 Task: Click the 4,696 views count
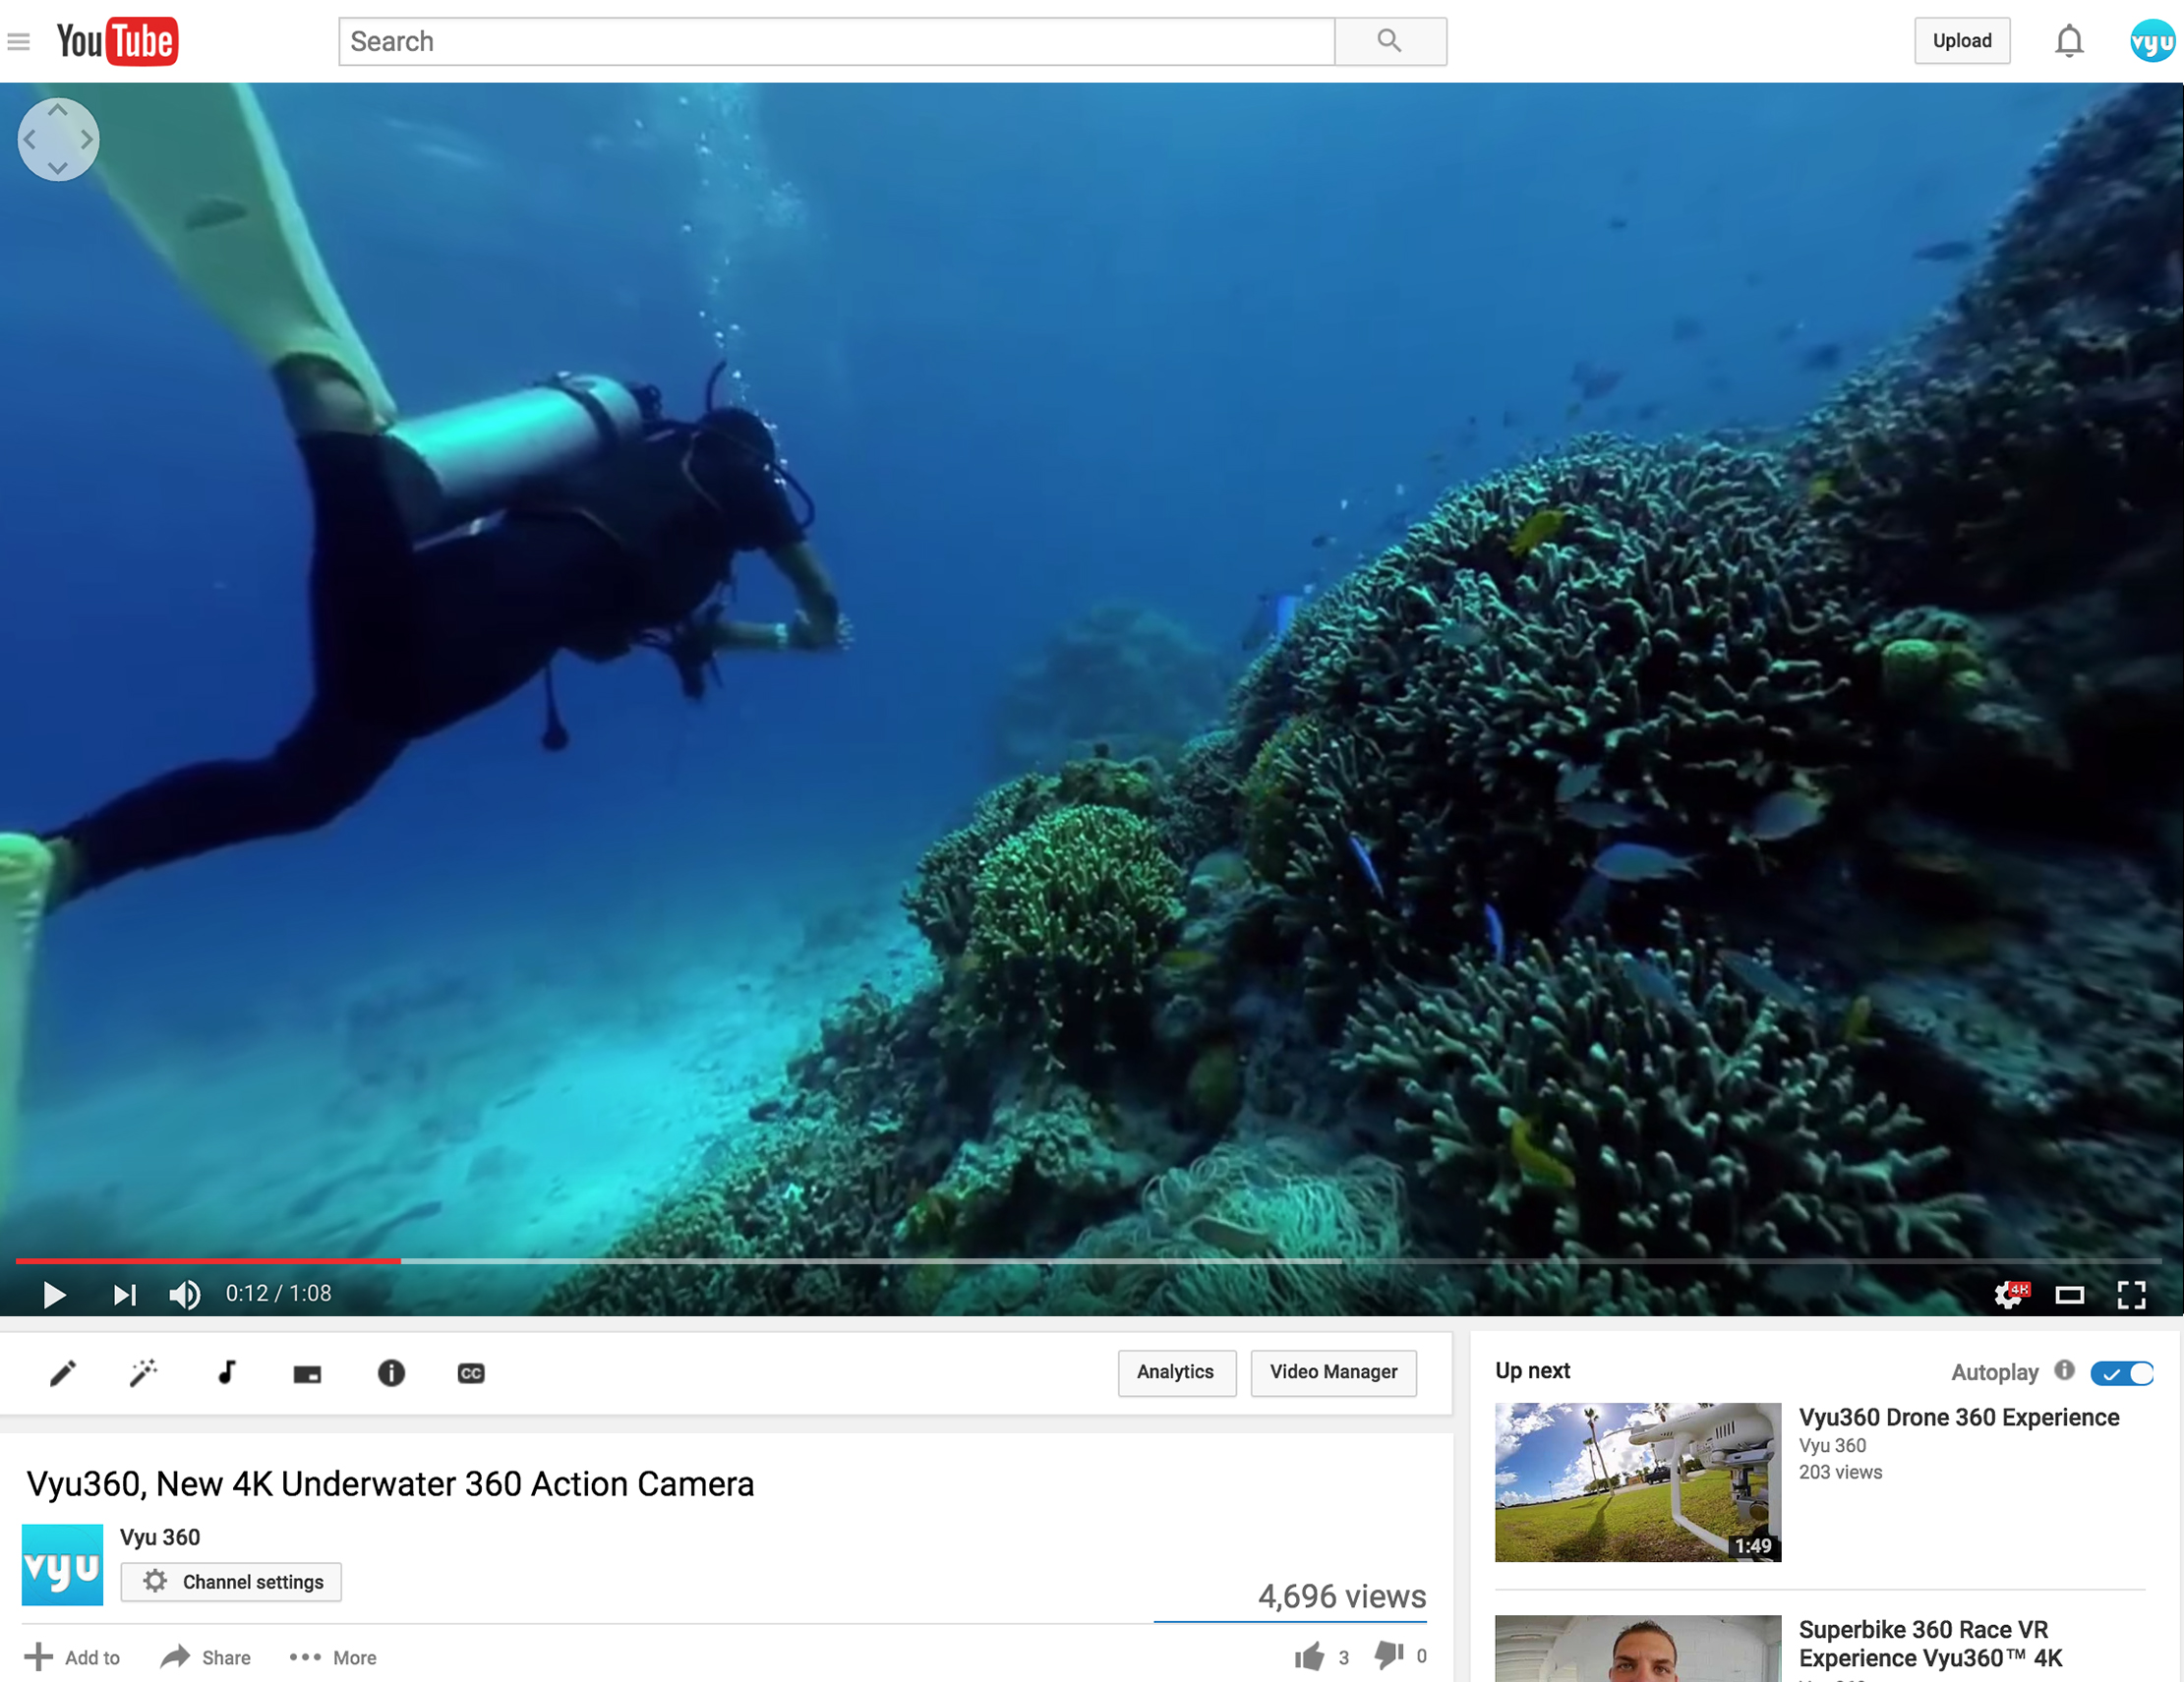click(1342, 1596)
